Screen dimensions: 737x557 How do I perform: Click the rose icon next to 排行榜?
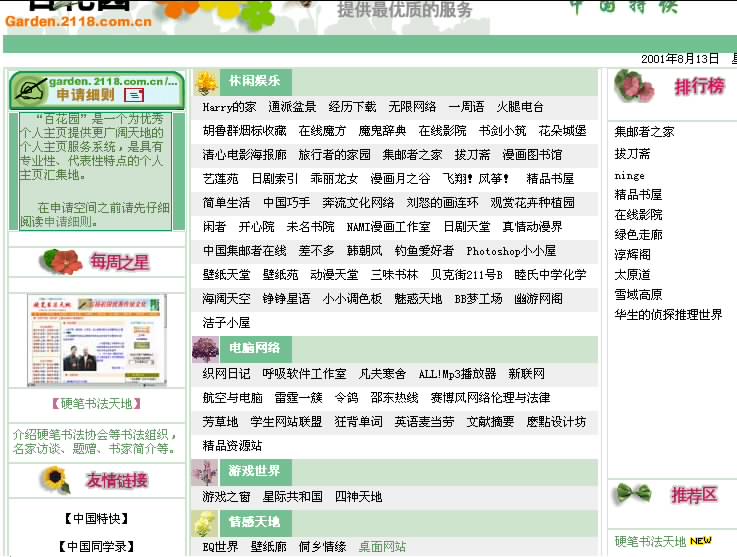632,85
